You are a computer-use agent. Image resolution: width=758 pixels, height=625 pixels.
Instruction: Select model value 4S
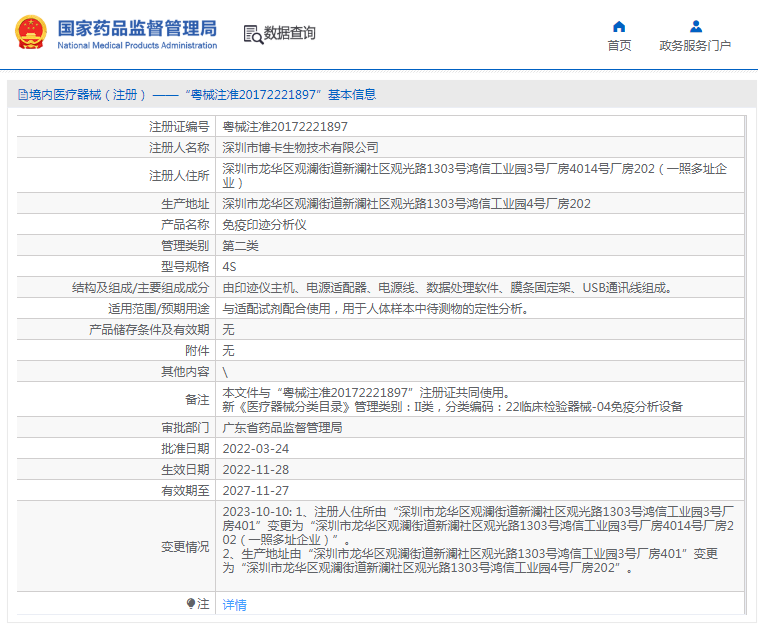[x=229, y=267]
